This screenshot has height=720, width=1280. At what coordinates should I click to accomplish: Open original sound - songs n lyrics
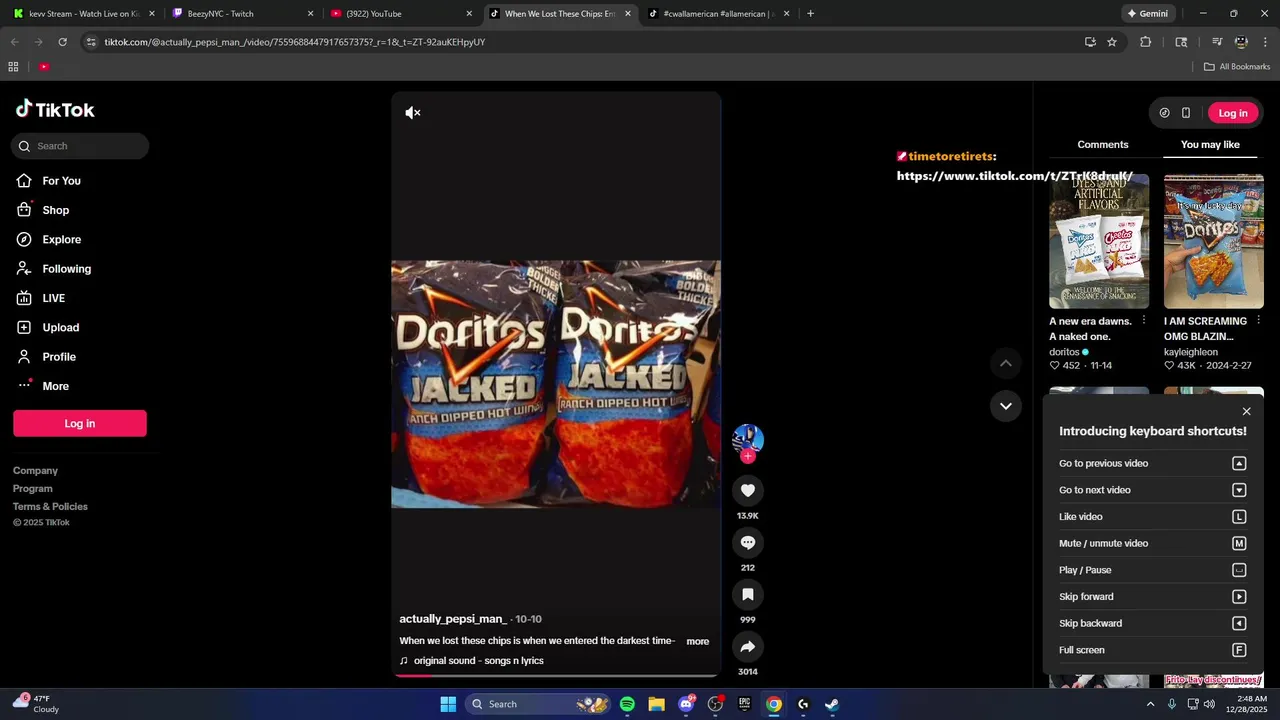(x=478, y=661)
